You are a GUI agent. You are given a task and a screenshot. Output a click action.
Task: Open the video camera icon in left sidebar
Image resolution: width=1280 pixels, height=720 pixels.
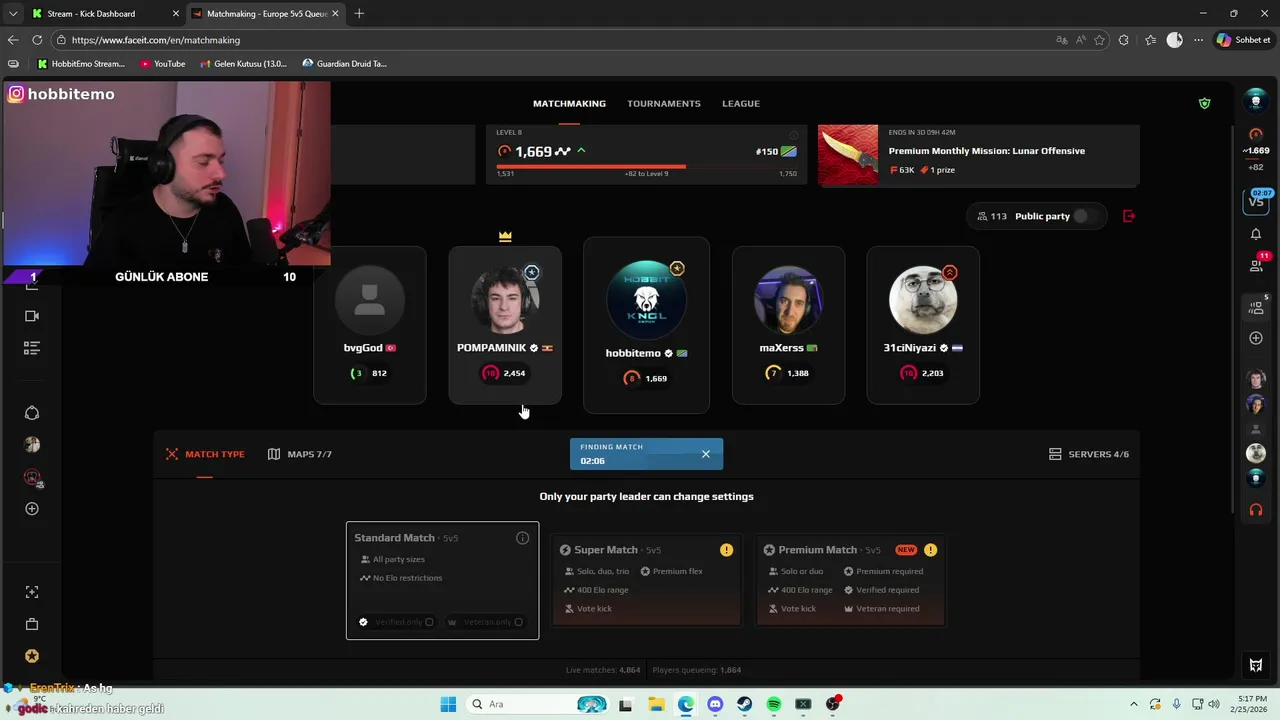(x=32, y=316)
